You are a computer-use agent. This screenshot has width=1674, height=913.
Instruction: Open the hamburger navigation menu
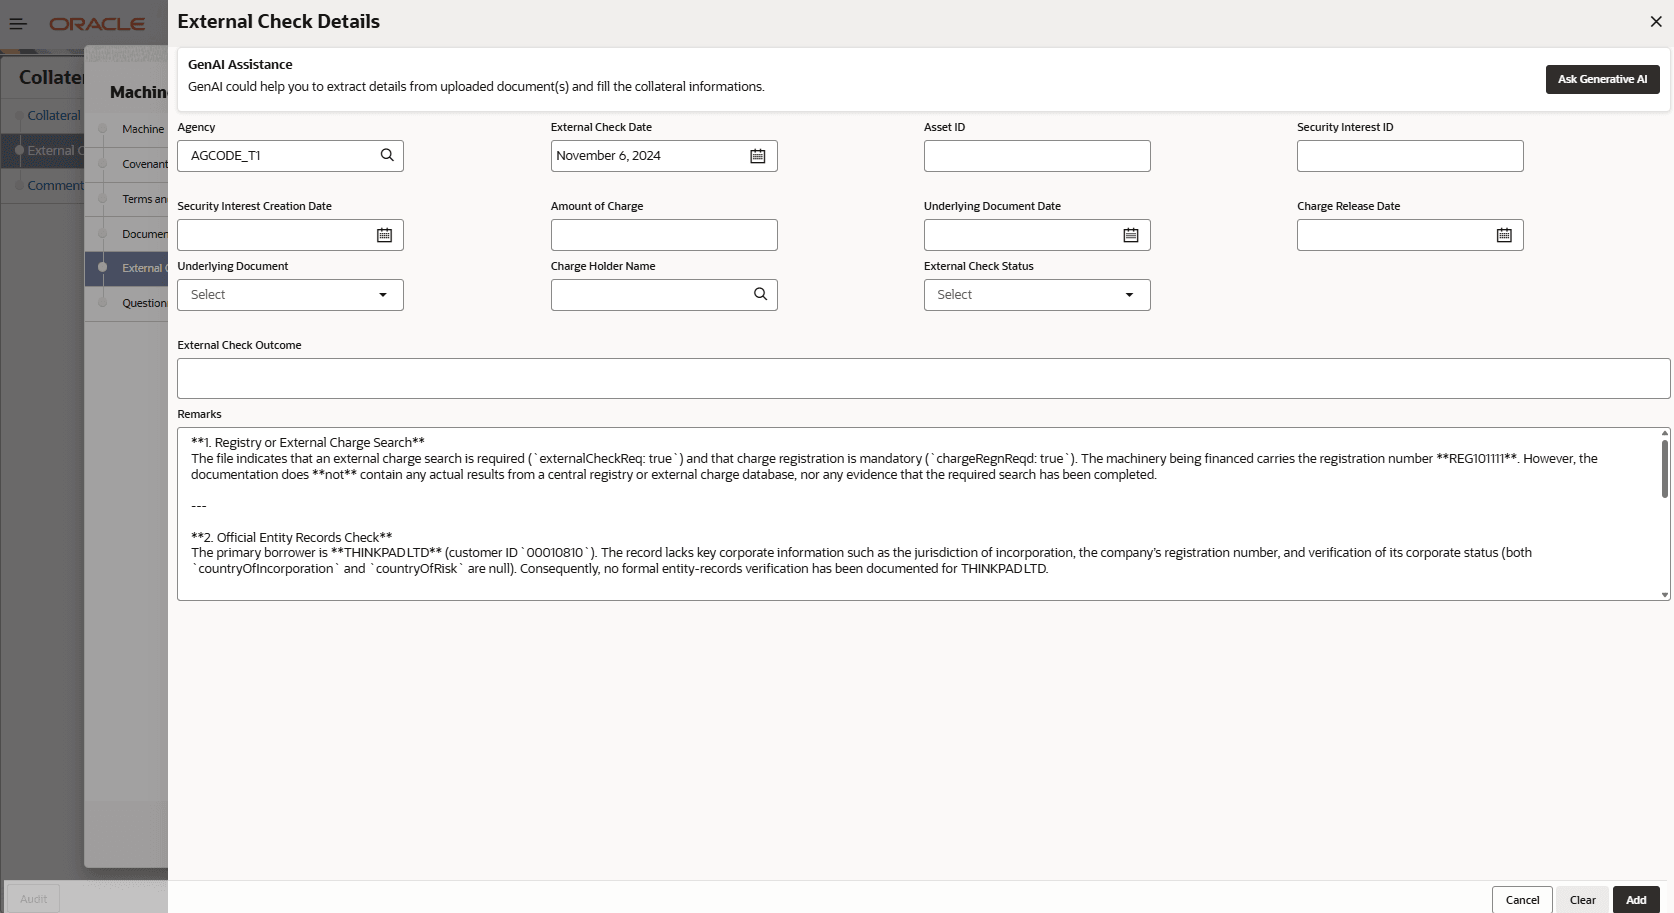tap(18, 23)
